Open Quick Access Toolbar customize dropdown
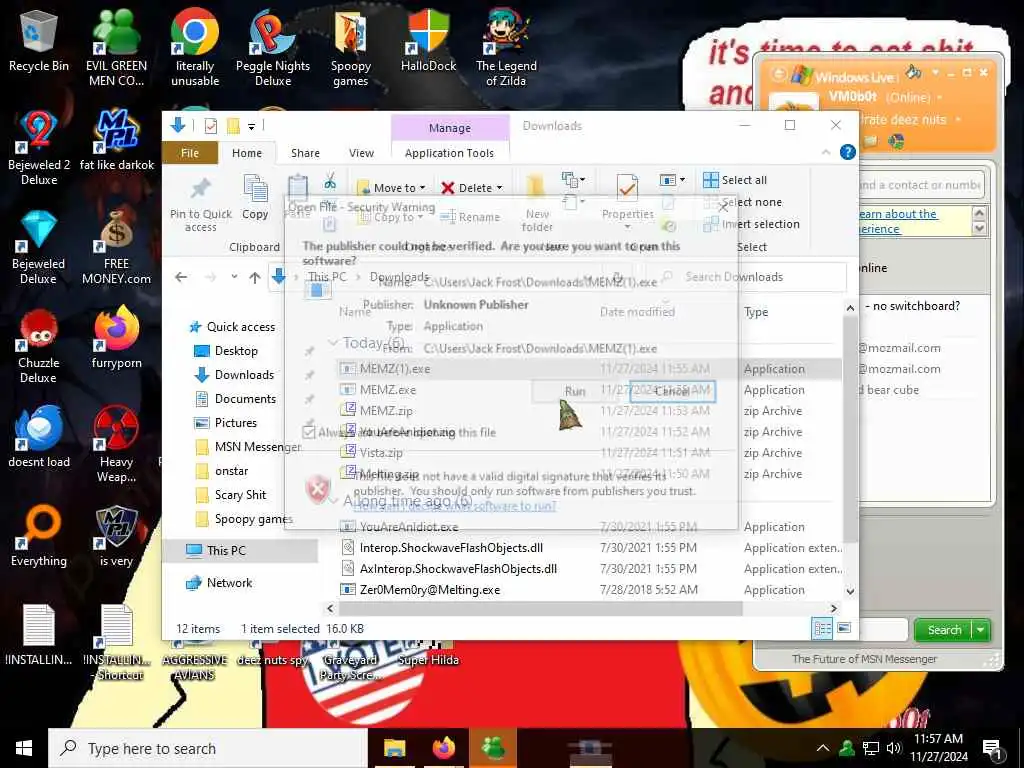Viewport: 1024px width, 768px height. 251,126
